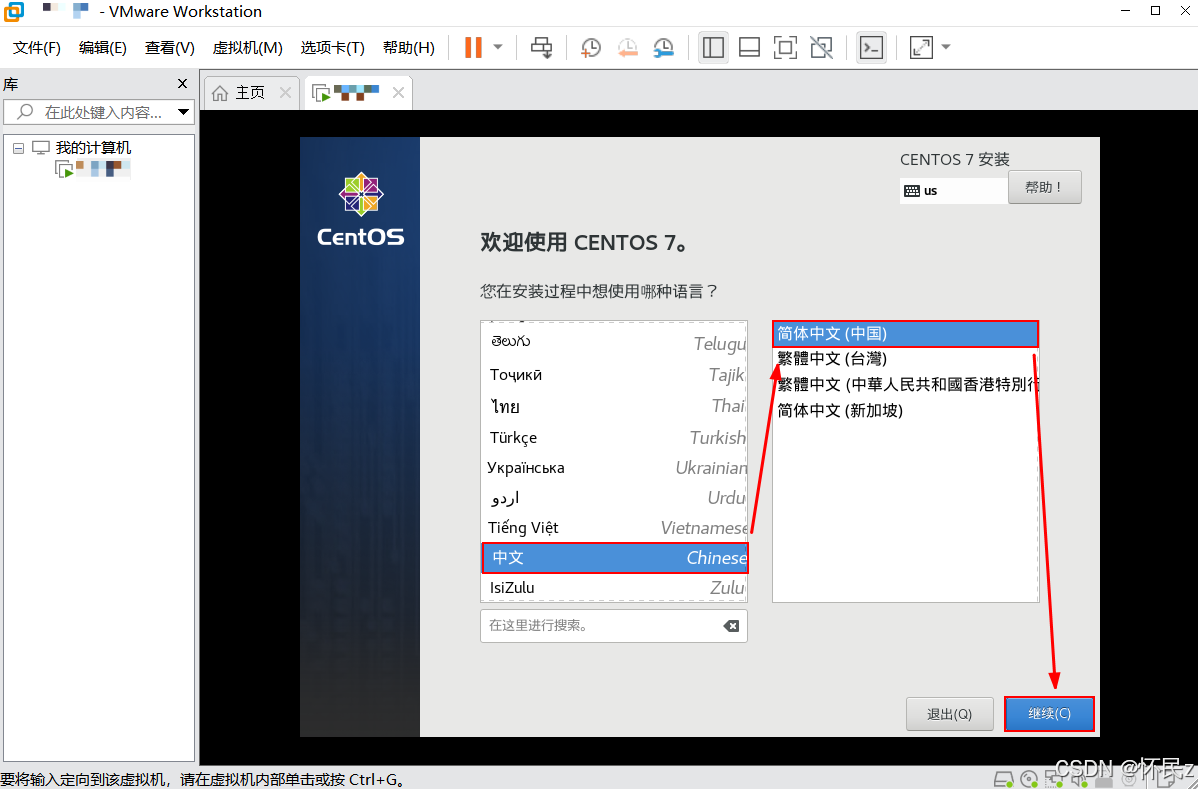Choose 繁體中文 (台灣) locale
This screenshot has width=1198, height=789.
[x=905, y=359]
